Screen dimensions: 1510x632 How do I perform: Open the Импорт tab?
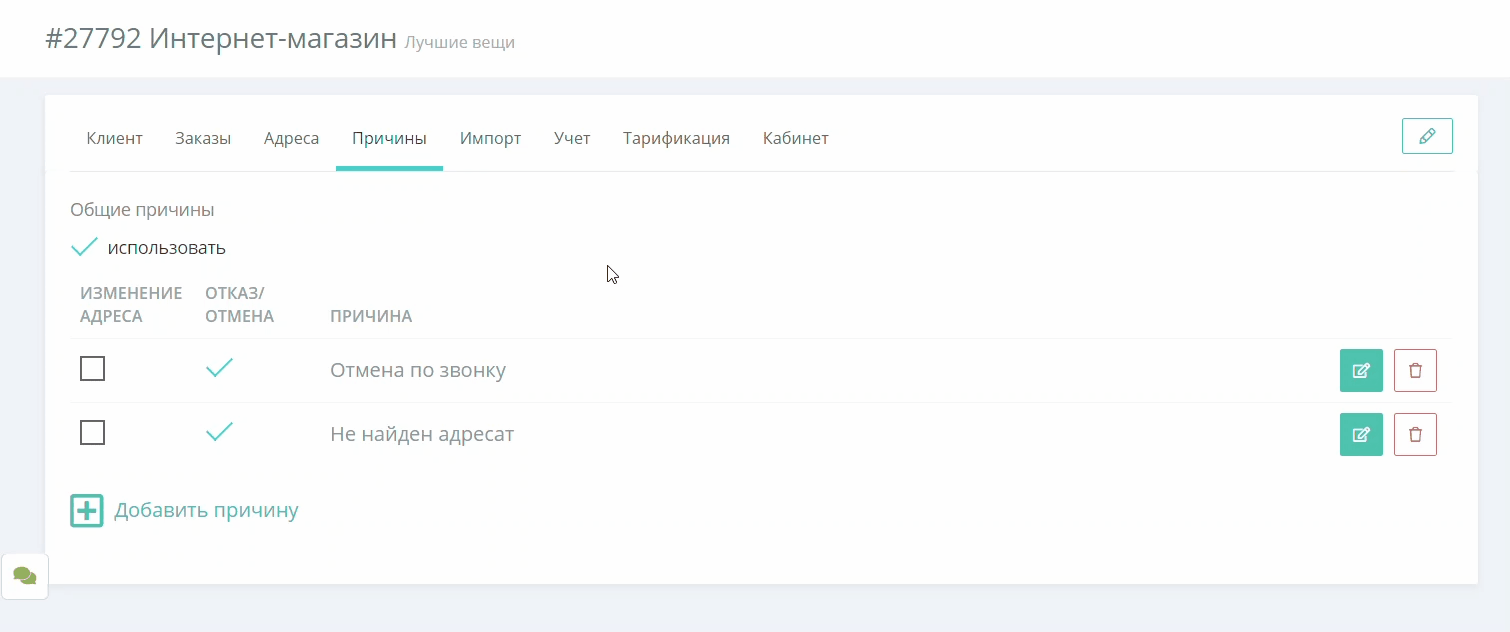click(x=491, y=138)
